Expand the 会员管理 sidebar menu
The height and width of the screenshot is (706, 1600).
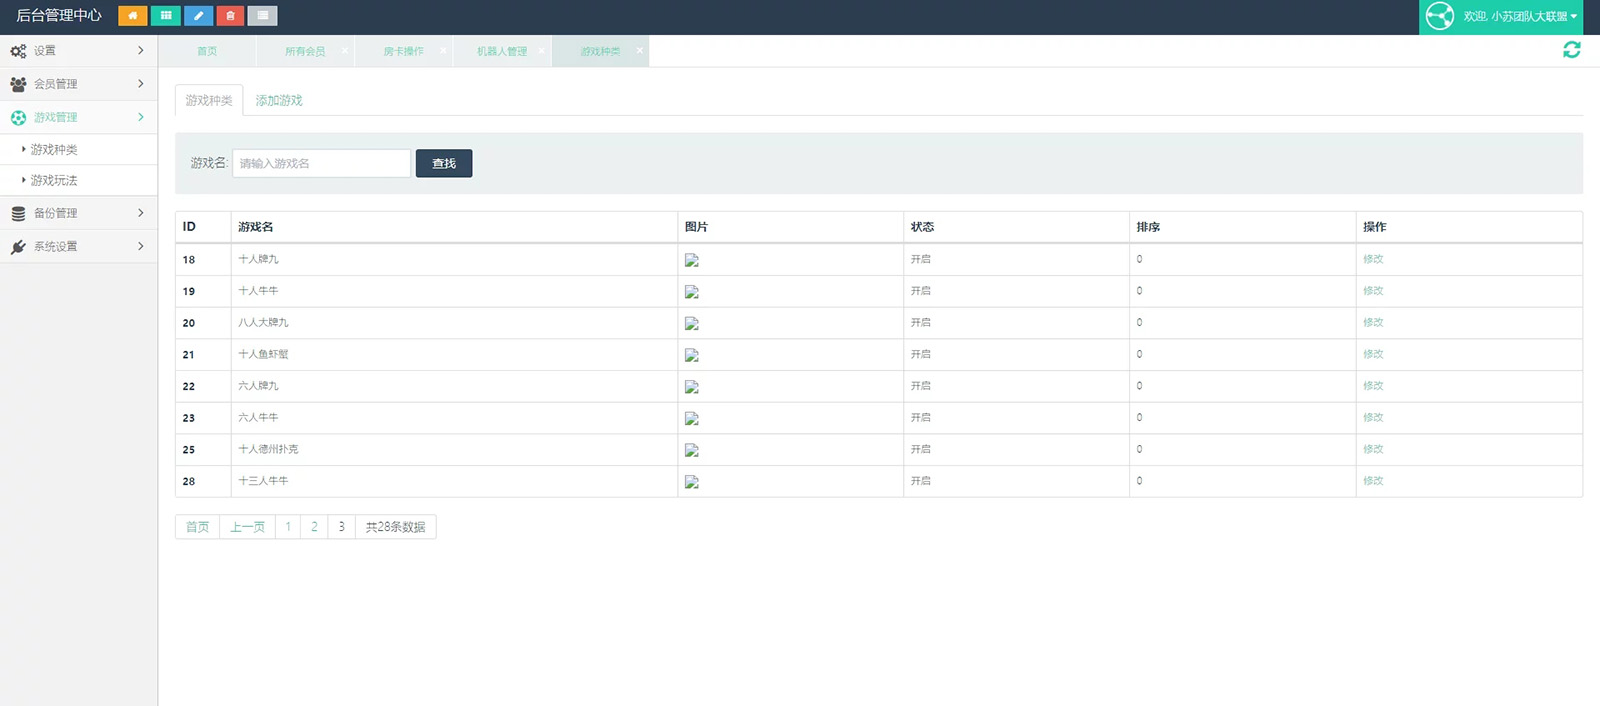(x=78, y=84)
